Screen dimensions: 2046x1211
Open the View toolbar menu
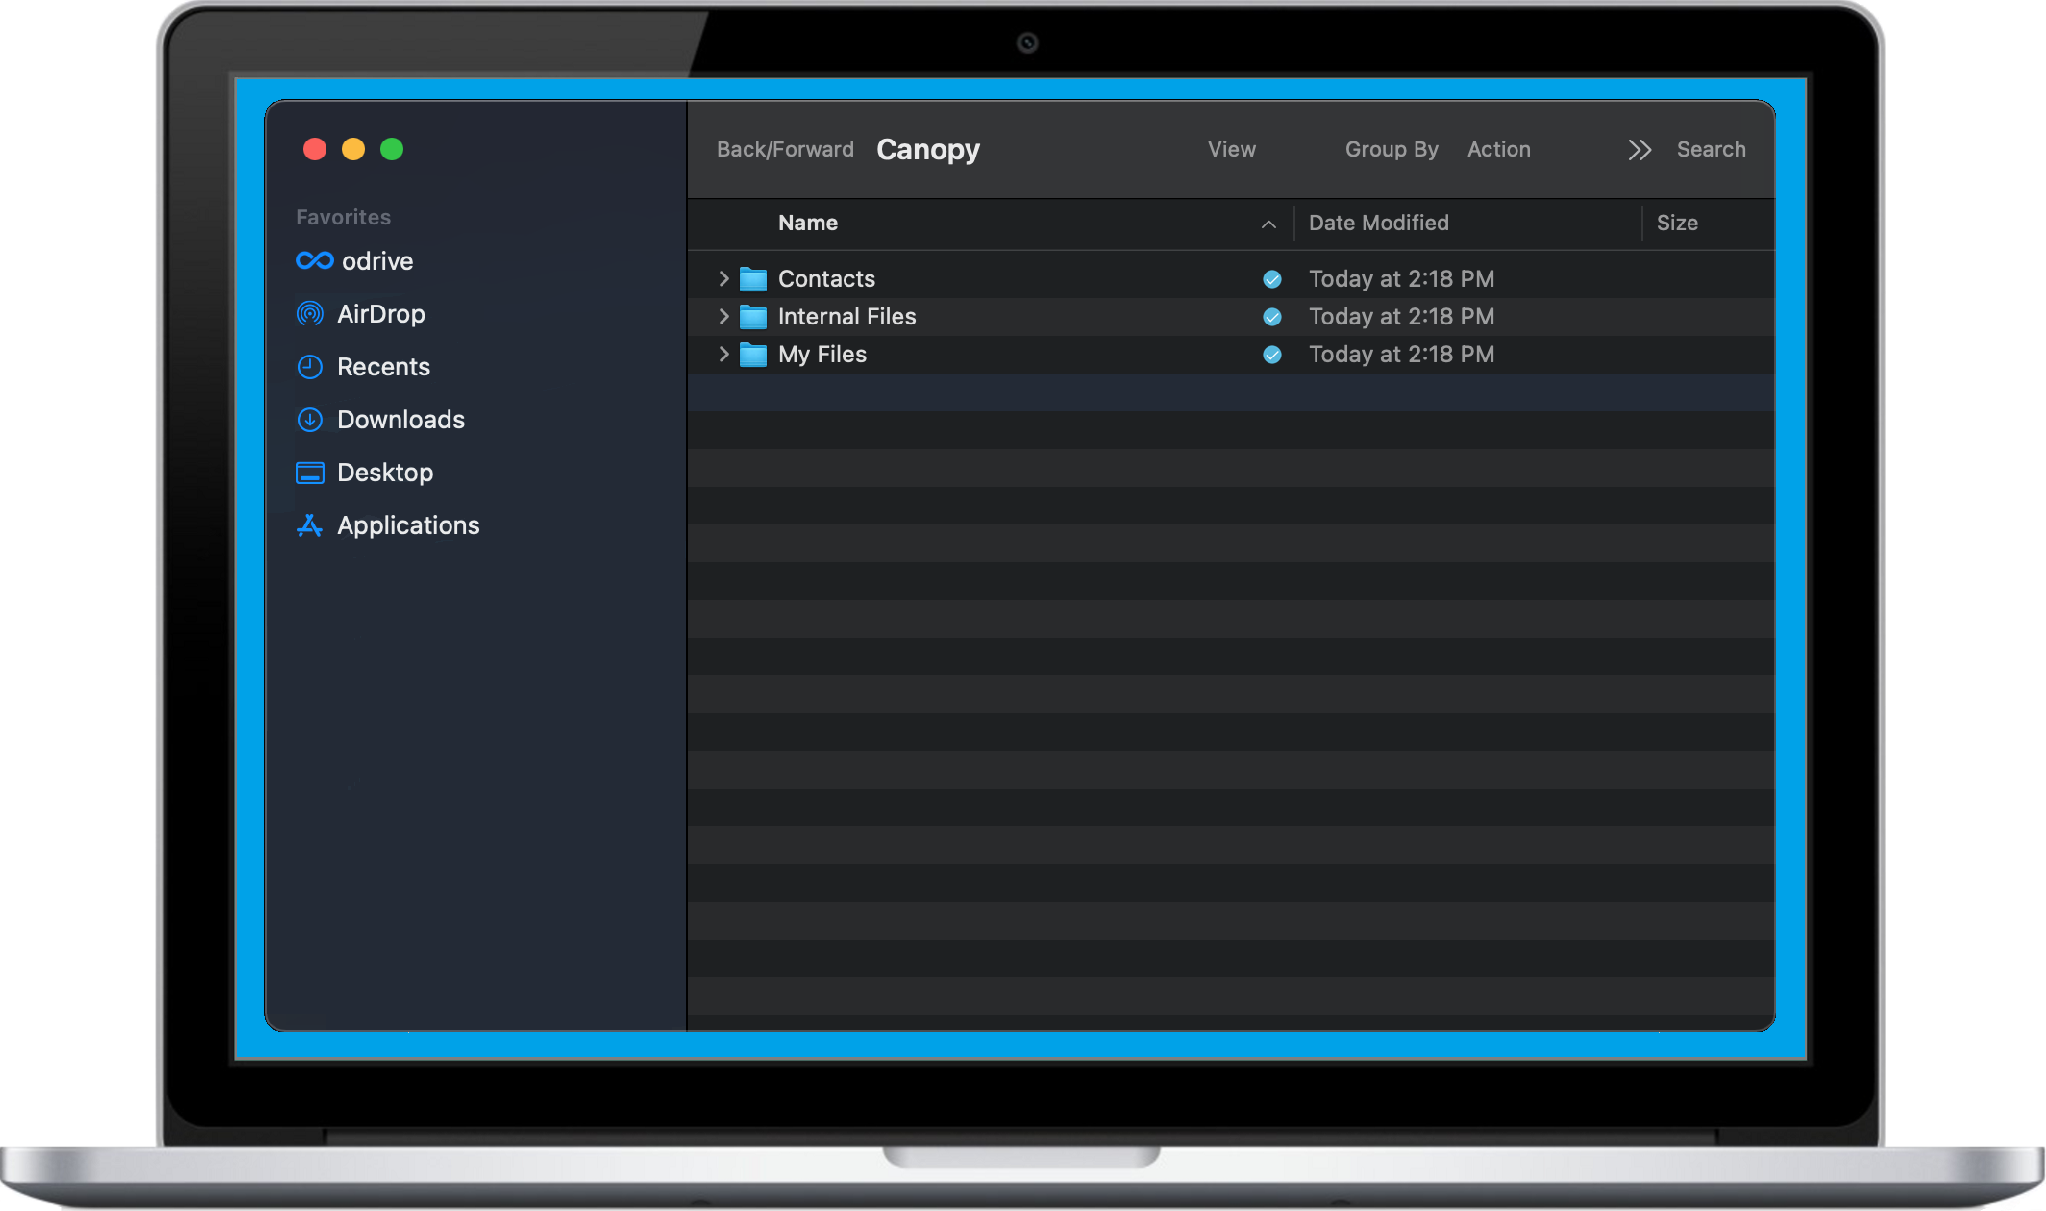[x=1231, y=150]
